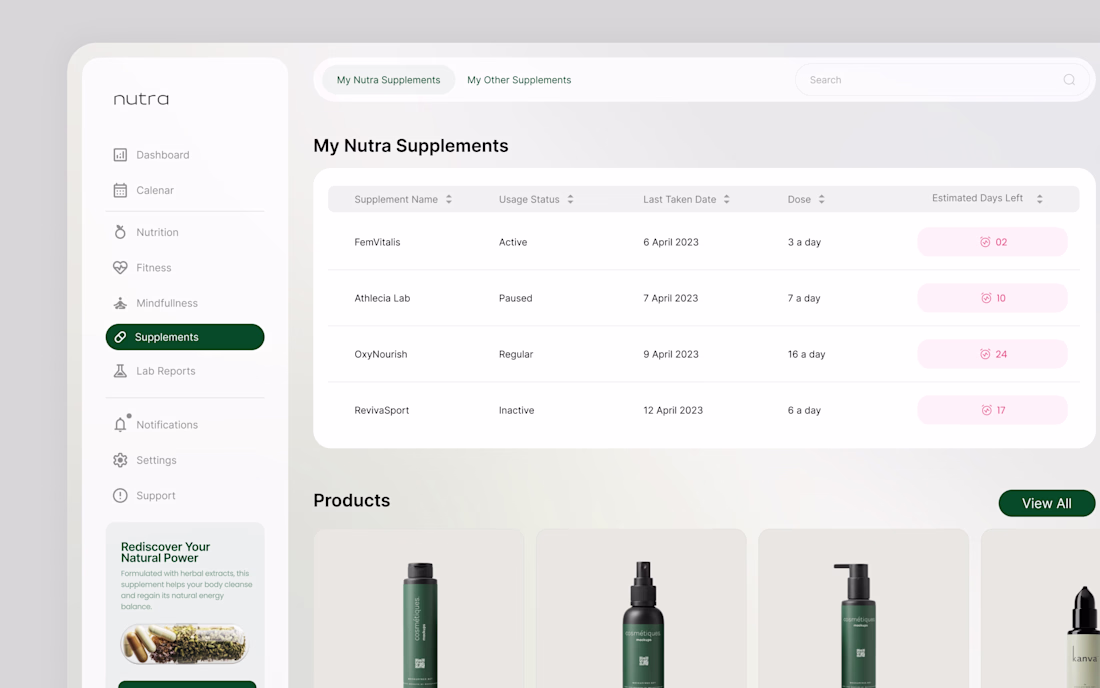Screen dimensions: 1100x688
Task: Sort by Dose column arrows
Action: (x=821, y=199)
